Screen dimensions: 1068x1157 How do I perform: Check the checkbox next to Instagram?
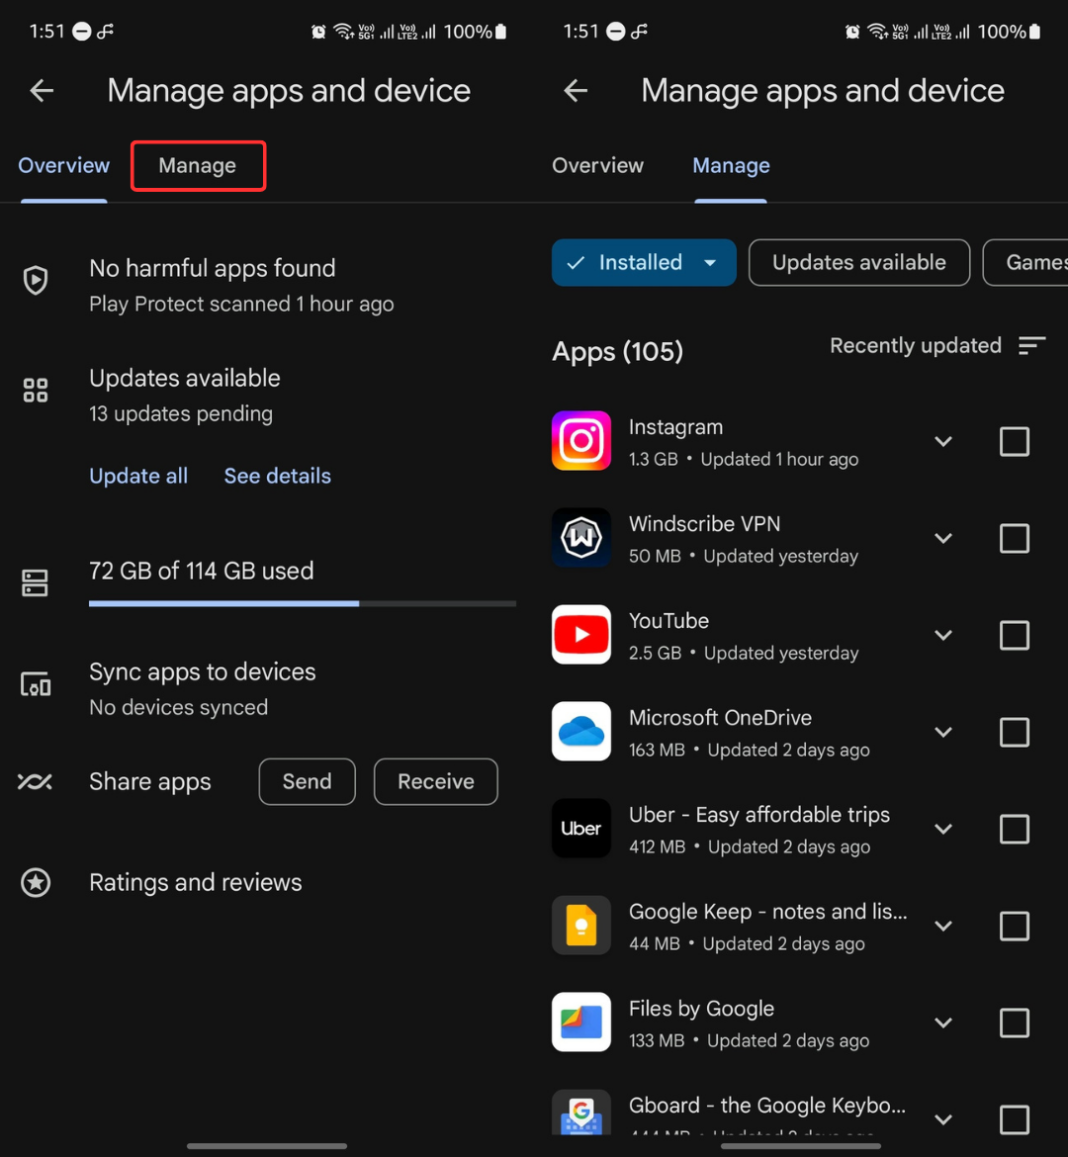1014,441
